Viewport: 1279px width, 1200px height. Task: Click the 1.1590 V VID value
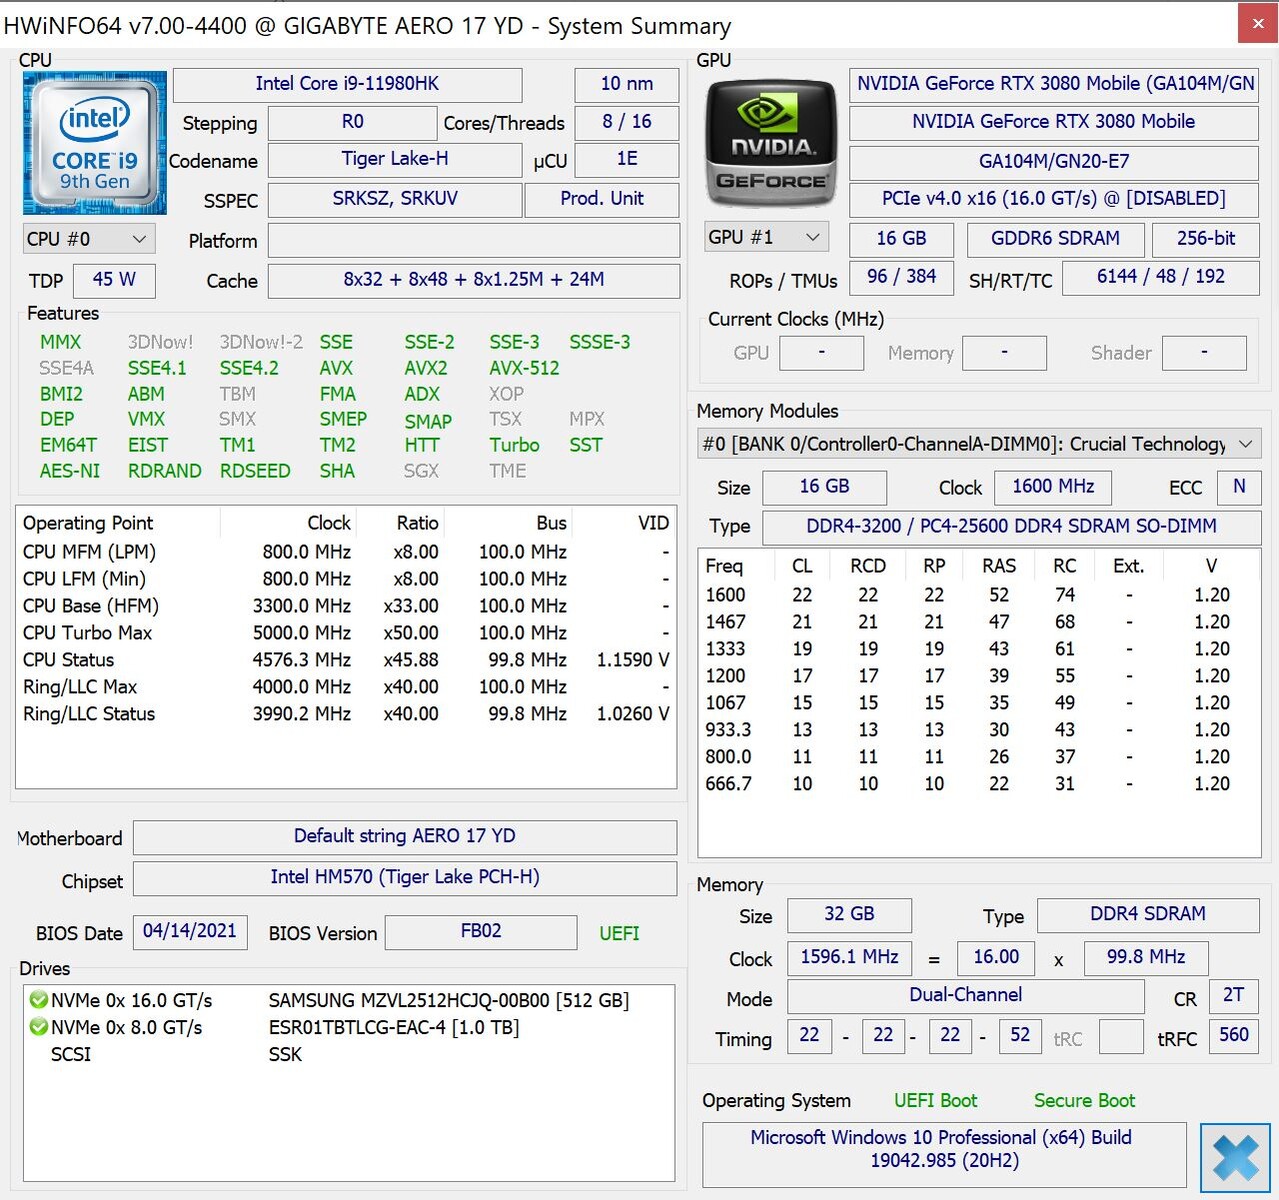coord(633,660)
